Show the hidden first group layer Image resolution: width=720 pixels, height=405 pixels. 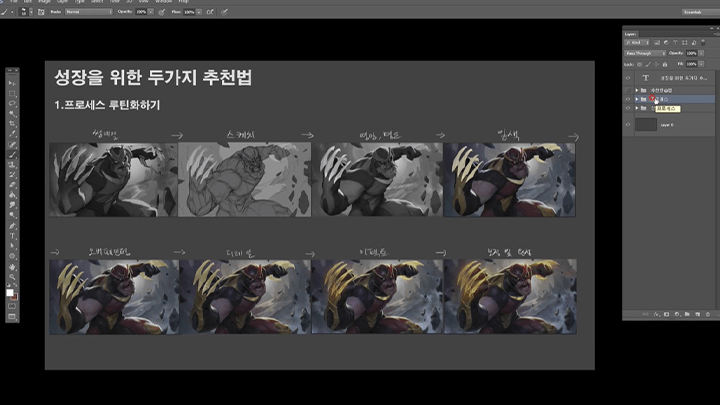pyautogui.click(x=628, y=90)
